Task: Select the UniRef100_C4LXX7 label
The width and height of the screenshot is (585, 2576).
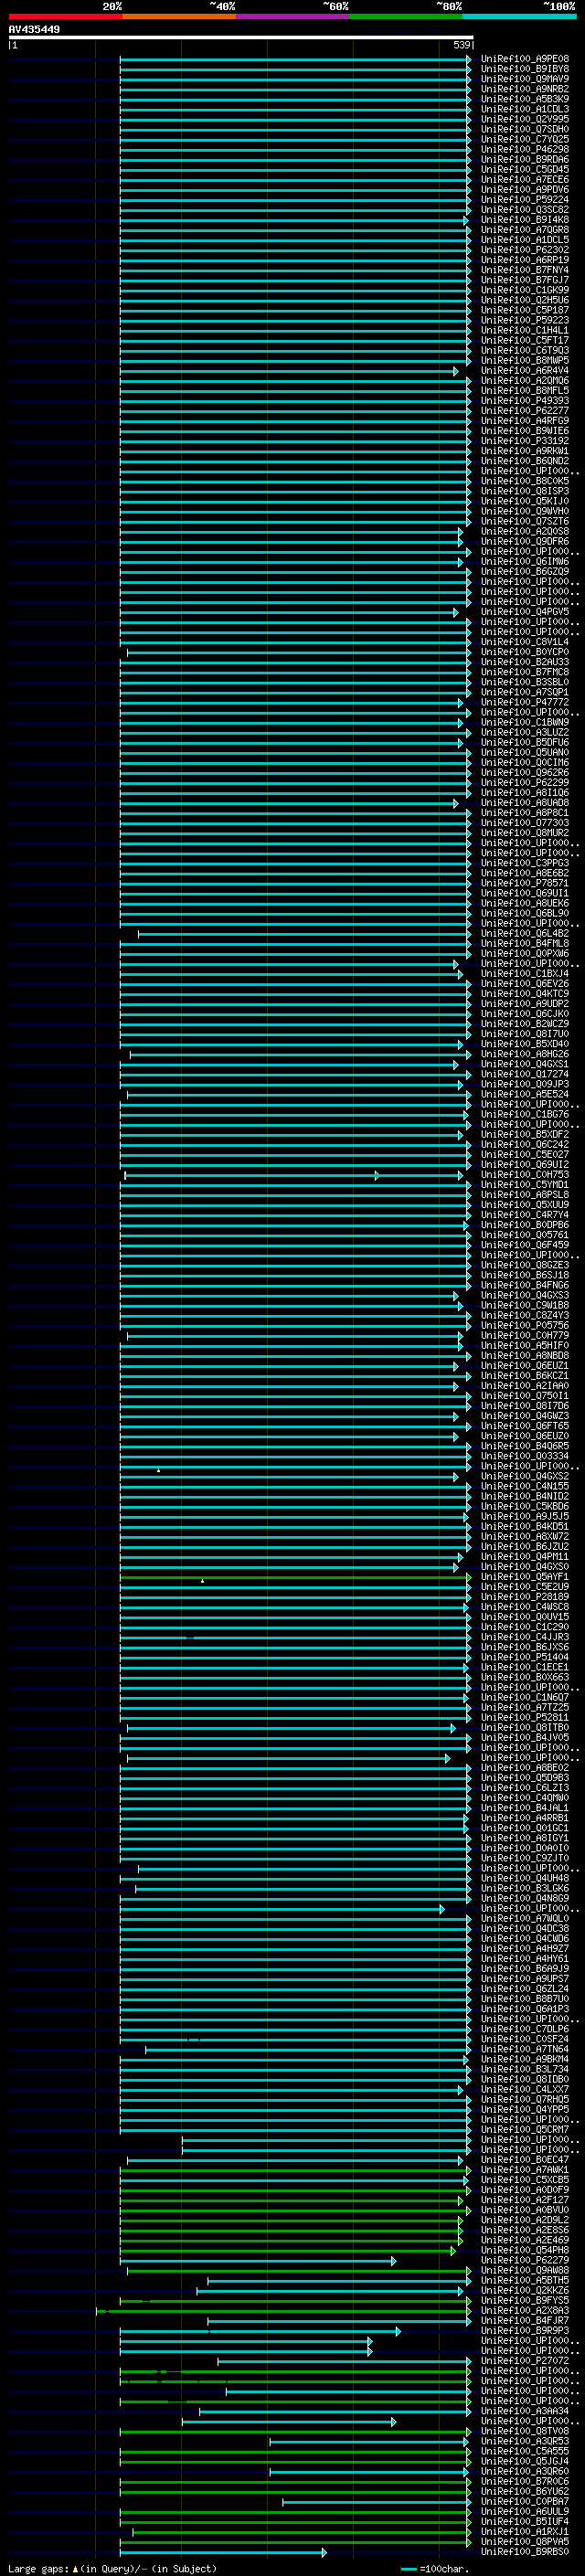Action: coord(524,2089)
